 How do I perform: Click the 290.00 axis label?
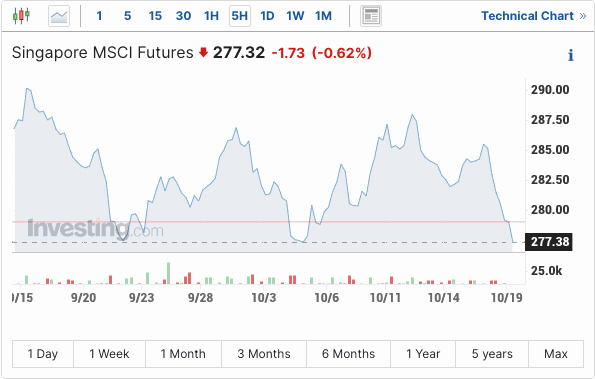550,90
